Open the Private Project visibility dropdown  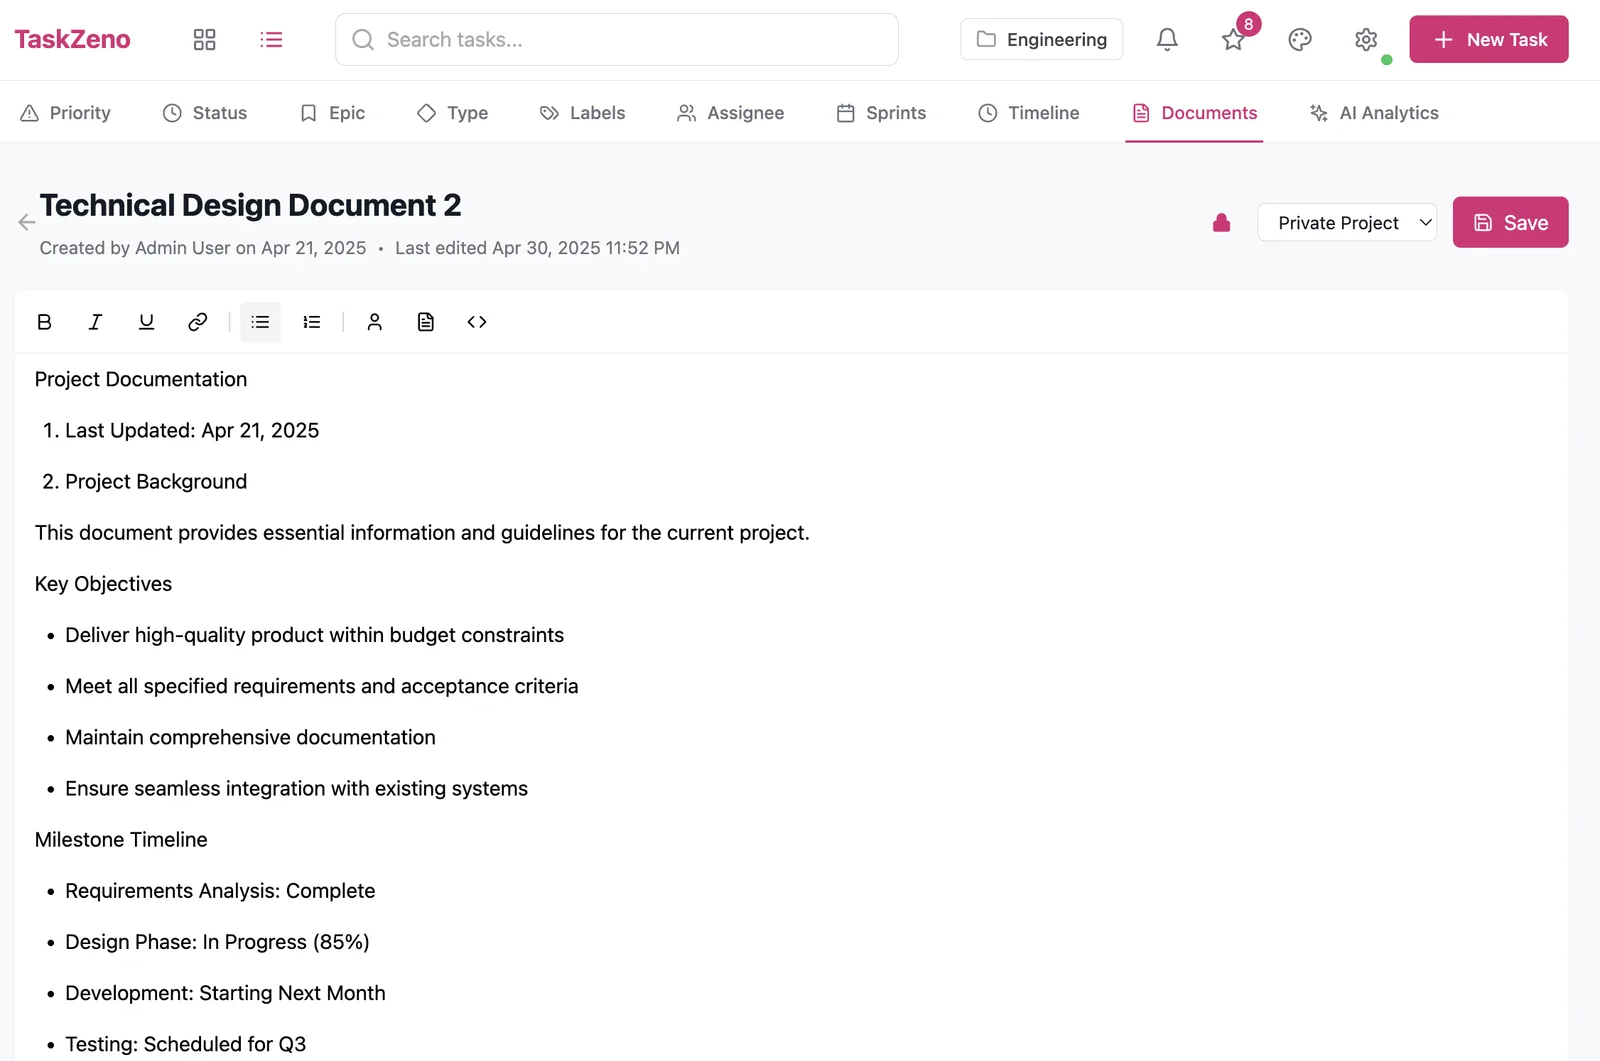[x=1346, y=223]
